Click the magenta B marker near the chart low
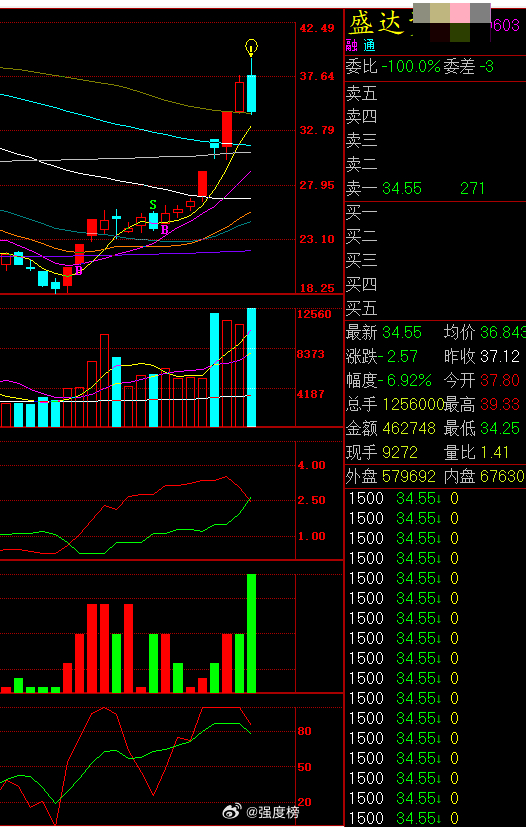Viewport: 526px width, 827px height. (x=79, y=271)
